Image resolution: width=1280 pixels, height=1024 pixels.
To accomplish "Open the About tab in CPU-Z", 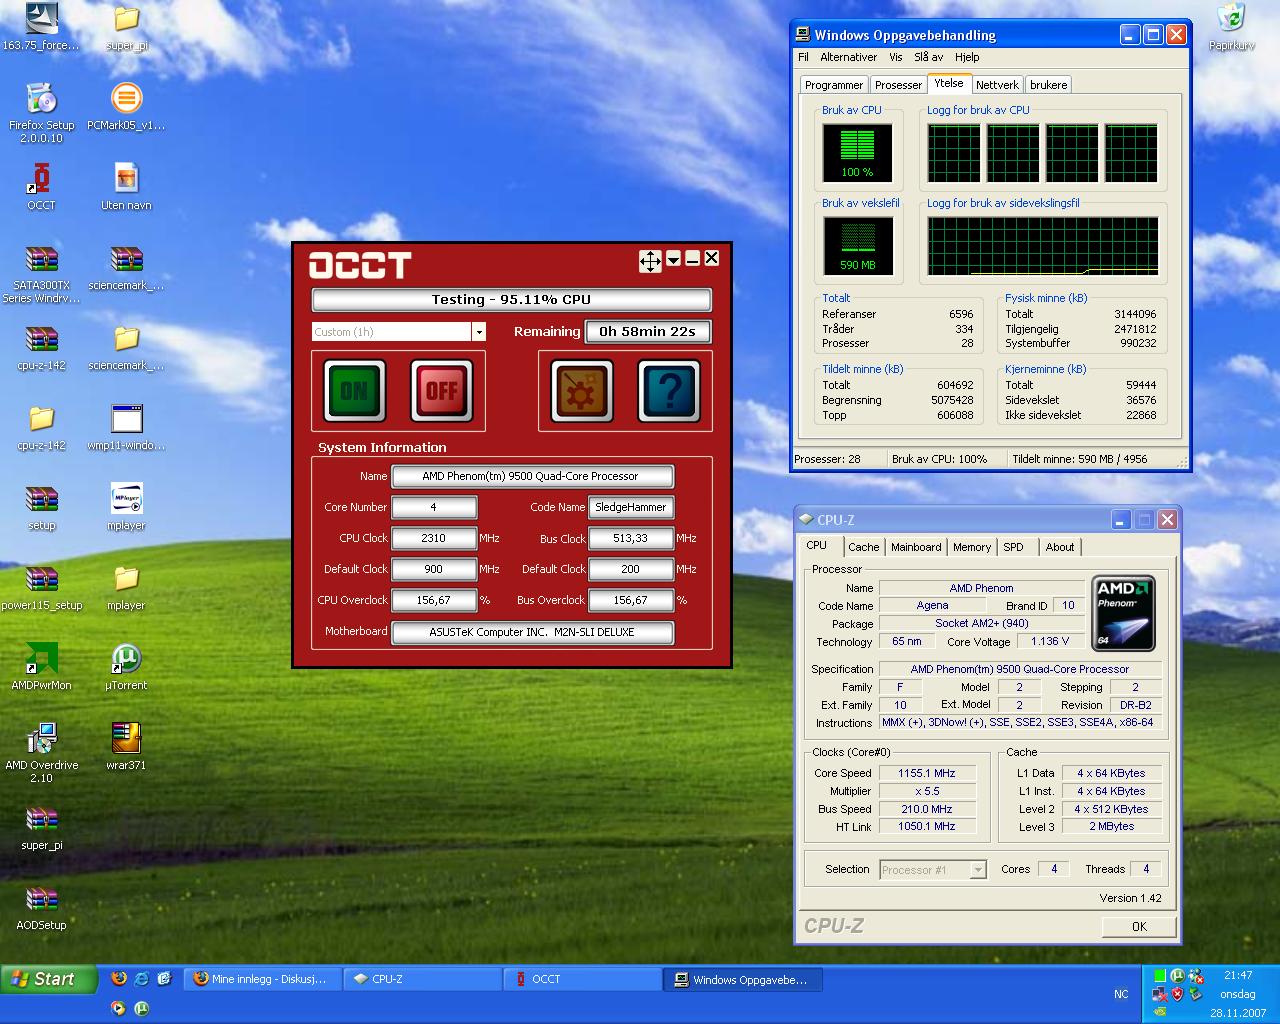I will pyautogui.click(x=1060, y=547).
